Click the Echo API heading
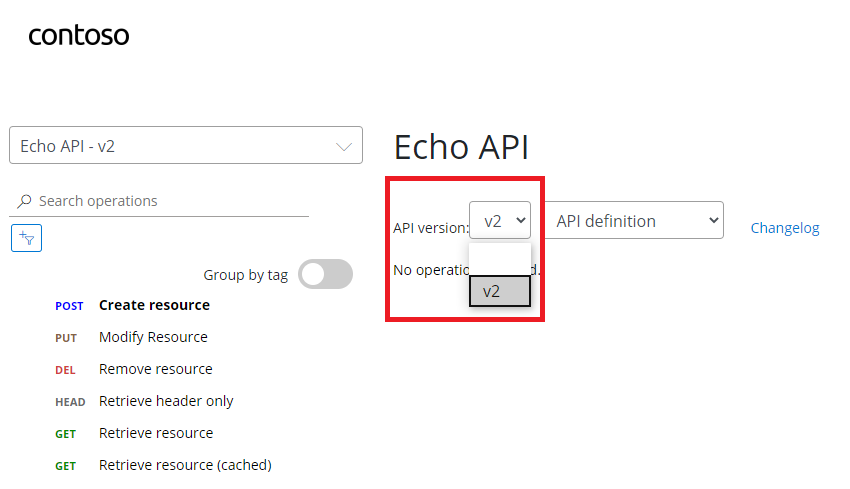 (461, 147)
